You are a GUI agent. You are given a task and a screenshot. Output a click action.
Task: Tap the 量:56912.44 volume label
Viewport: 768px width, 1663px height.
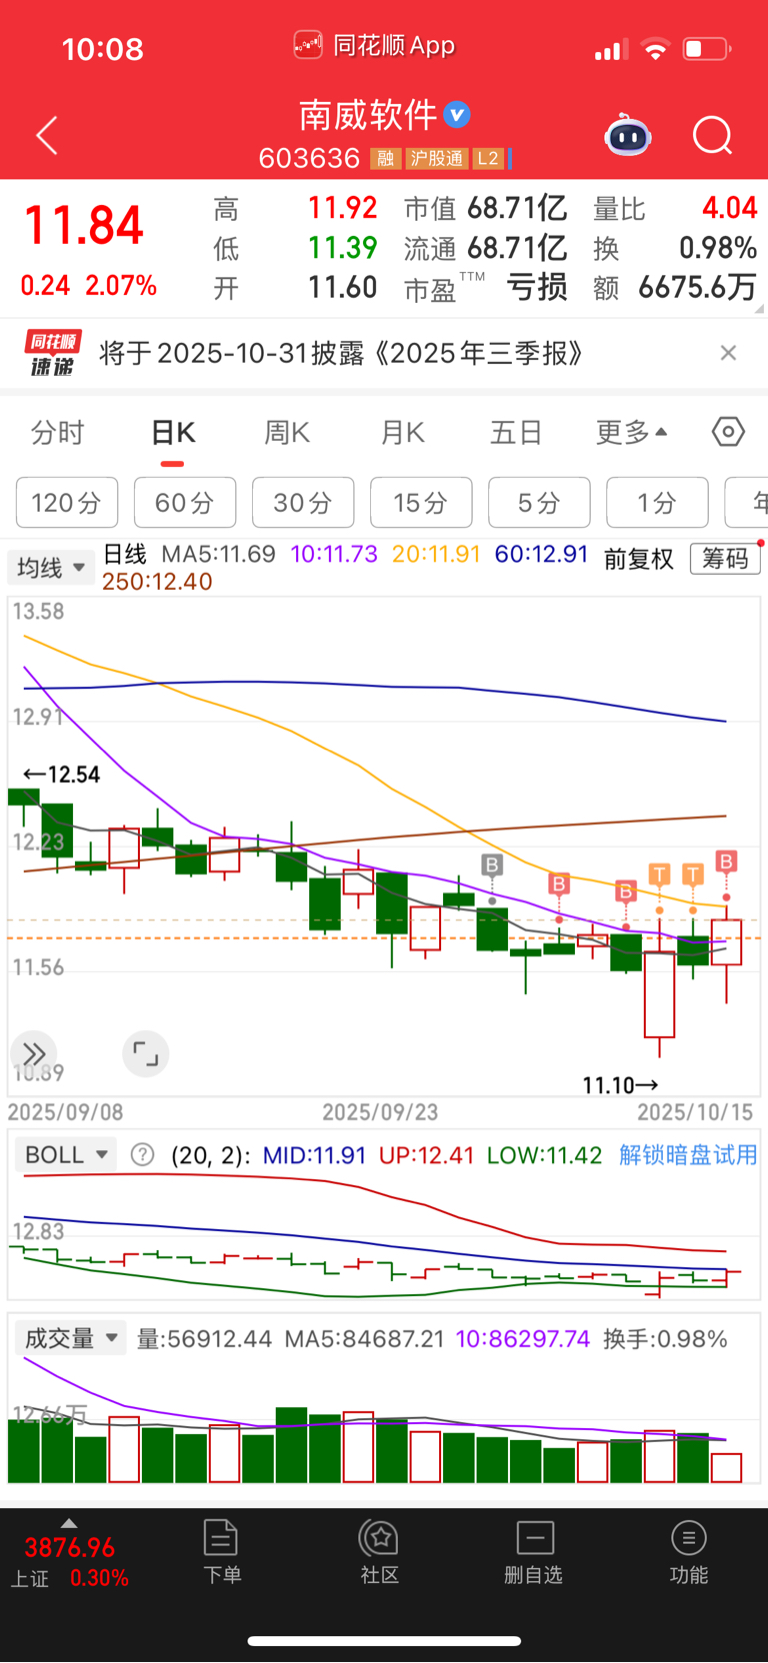click(204, 1338)
